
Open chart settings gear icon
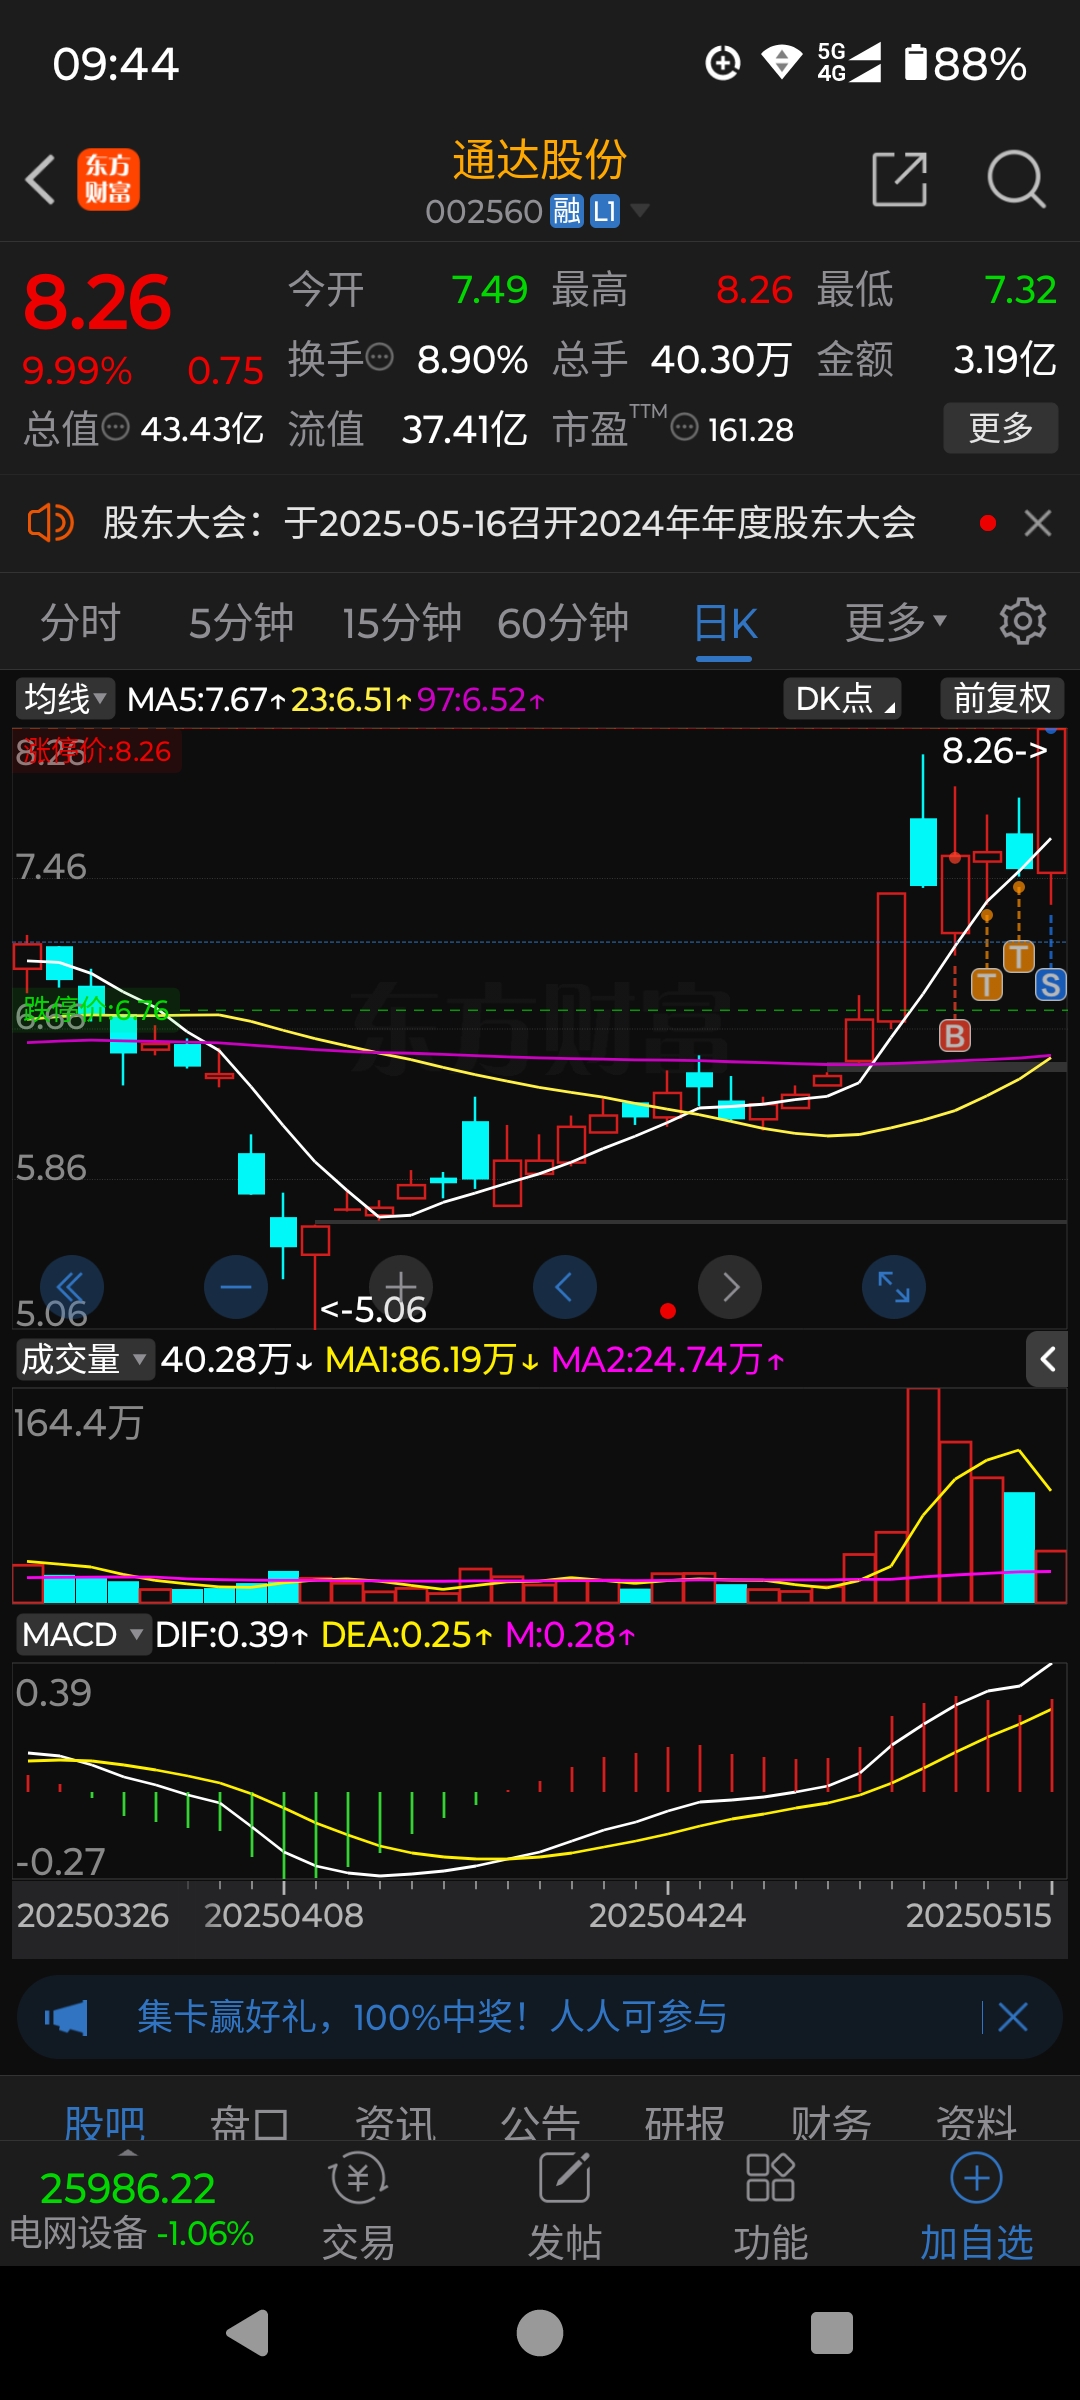pyautogui.click(x=1023, y=622)
